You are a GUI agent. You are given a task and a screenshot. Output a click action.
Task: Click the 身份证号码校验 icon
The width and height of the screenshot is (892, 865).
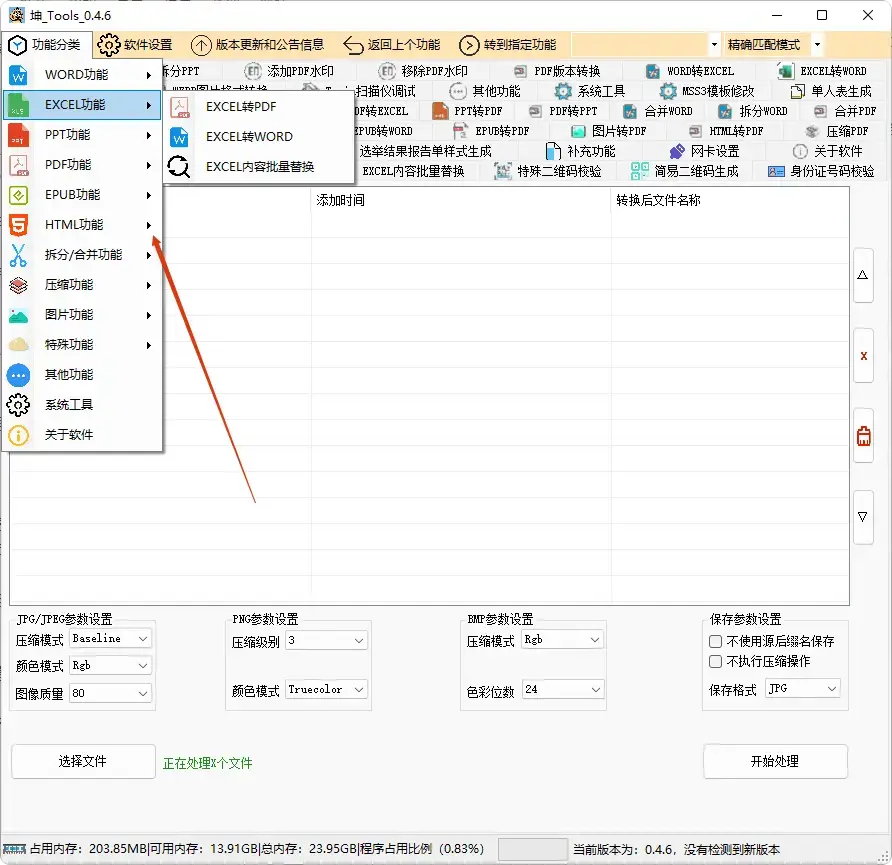pyautogui.click(x=824, y=171)
